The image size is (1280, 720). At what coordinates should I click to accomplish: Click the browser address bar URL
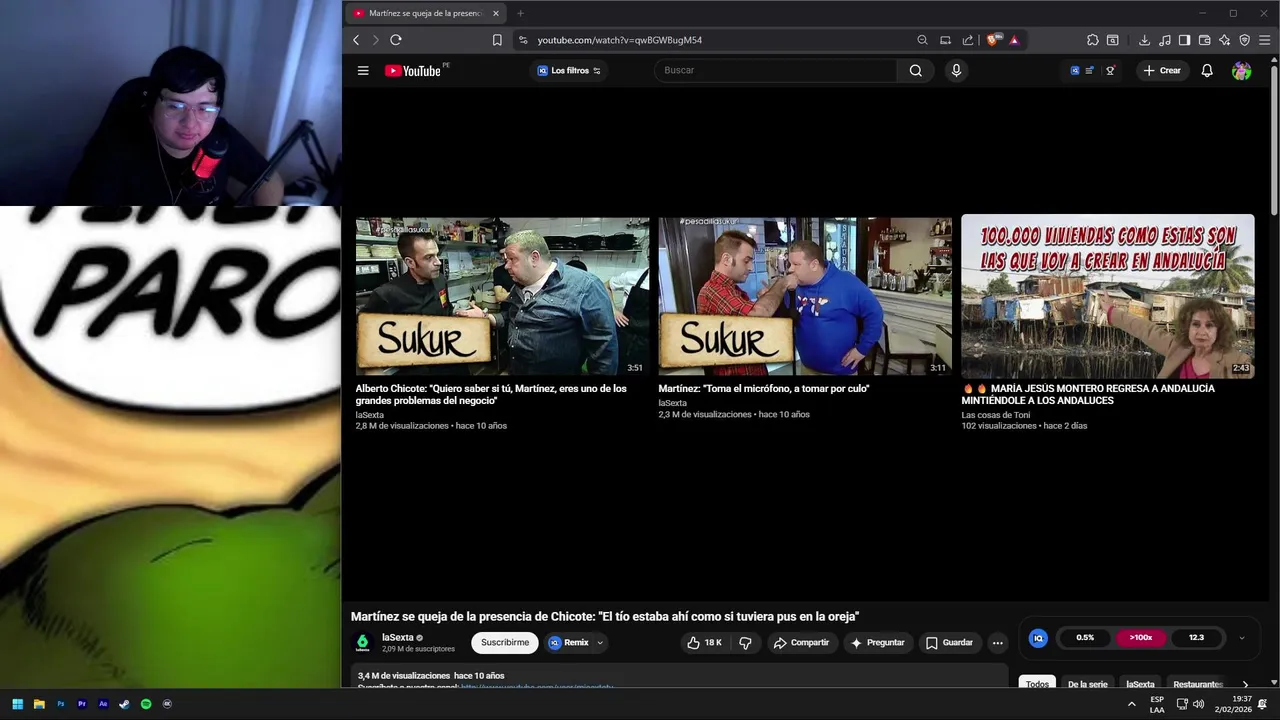point(619,40)
